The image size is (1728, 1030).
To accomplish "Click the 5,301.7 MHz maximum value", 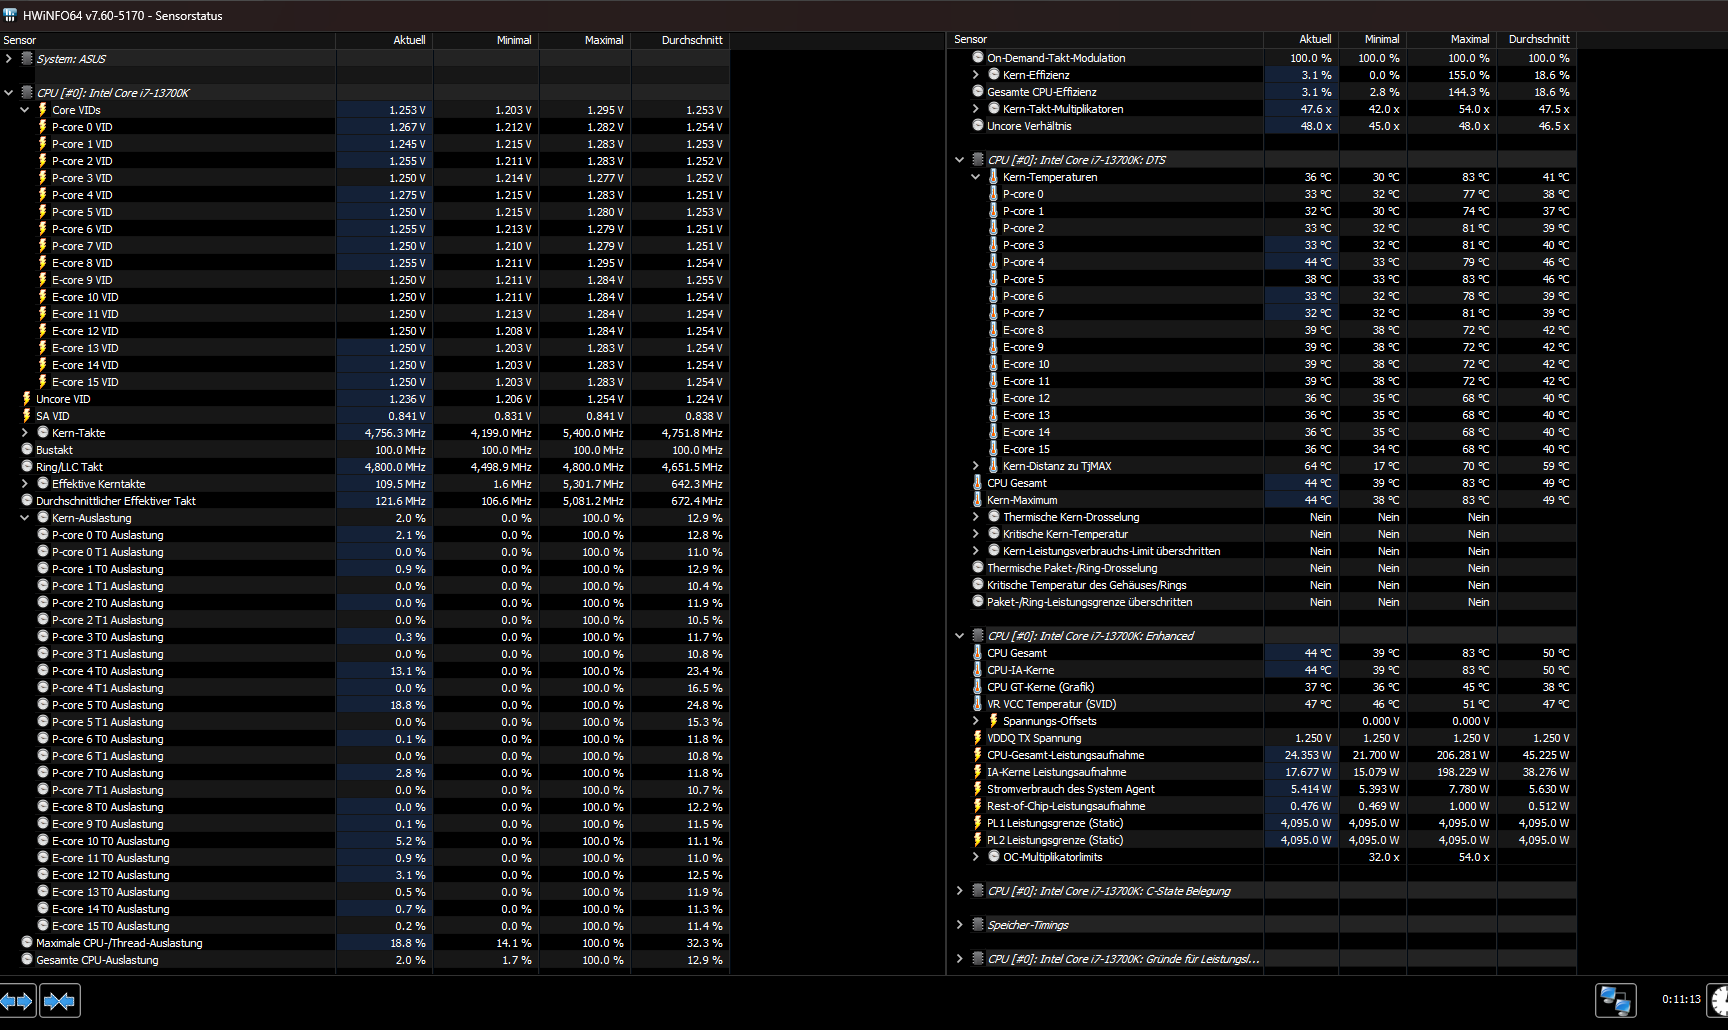I will click(593, 484).
